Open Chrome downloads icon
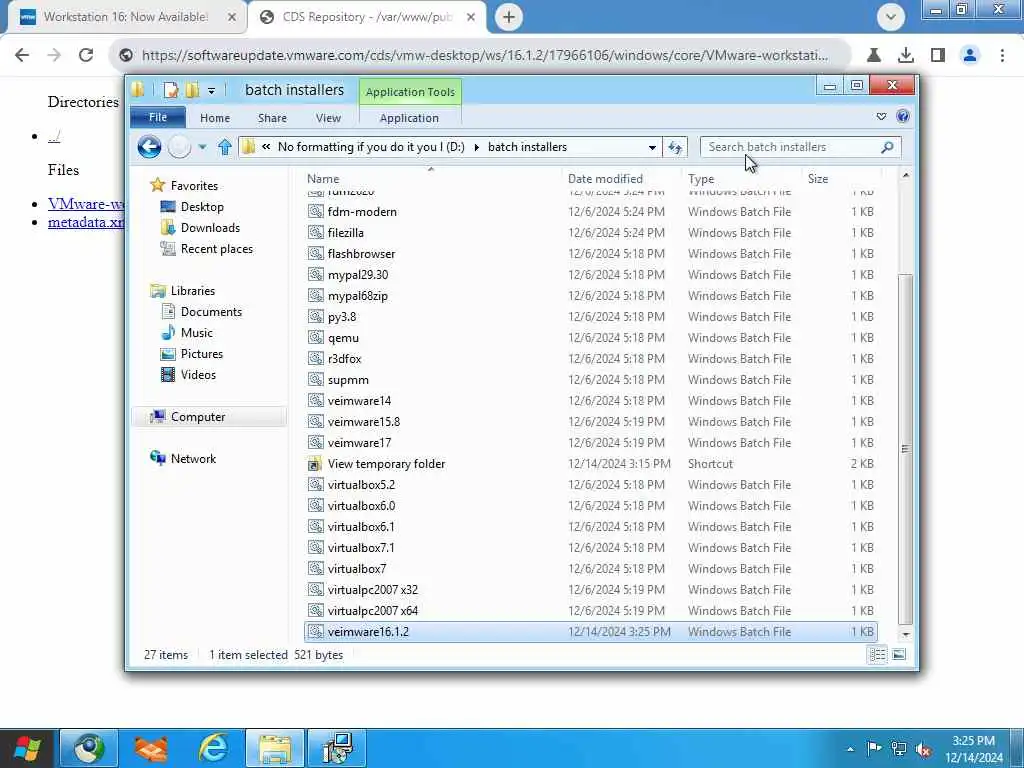This screenshot has width=1024, height=768. pyautogui.click(x=906, y=55)
